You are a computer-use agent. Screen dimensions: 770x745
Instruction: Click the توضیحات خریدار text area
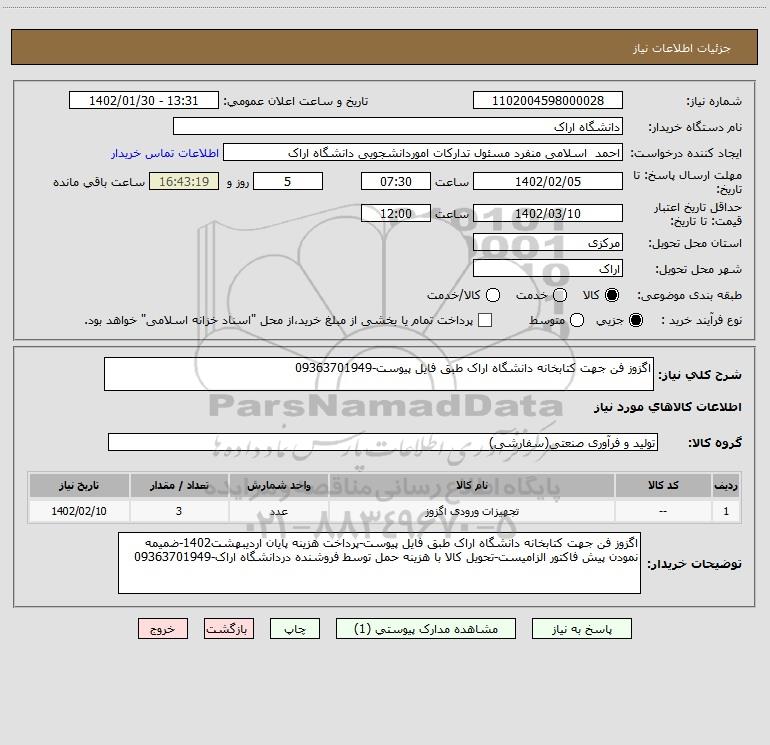pos(379,563)
